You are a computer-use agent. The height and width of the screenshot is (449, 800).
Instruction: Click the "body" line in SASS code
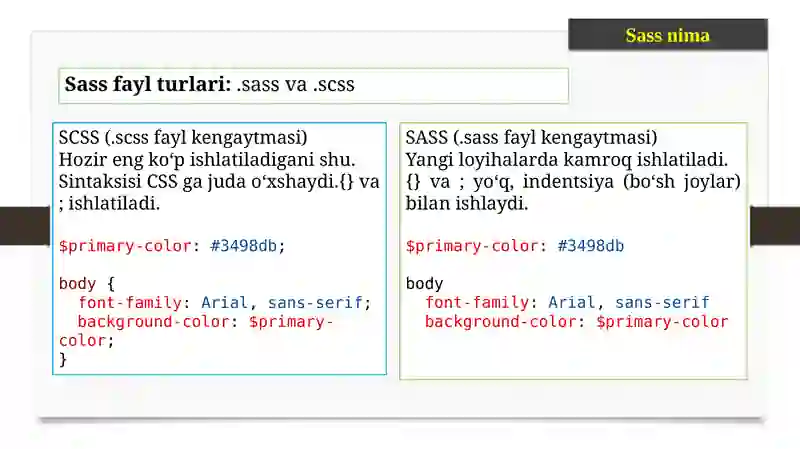click(424, 284)
